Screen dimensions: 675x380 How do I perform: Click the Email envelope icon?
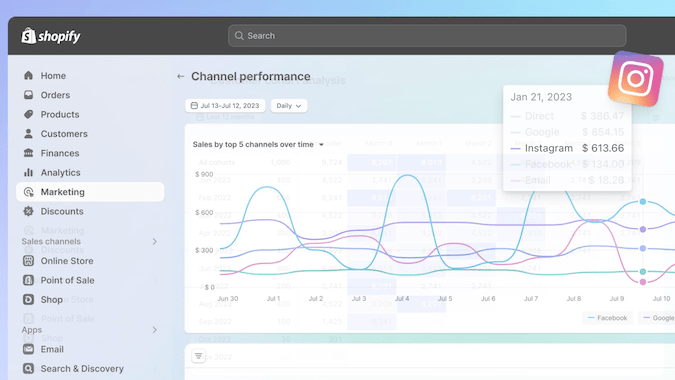point(28,349)
